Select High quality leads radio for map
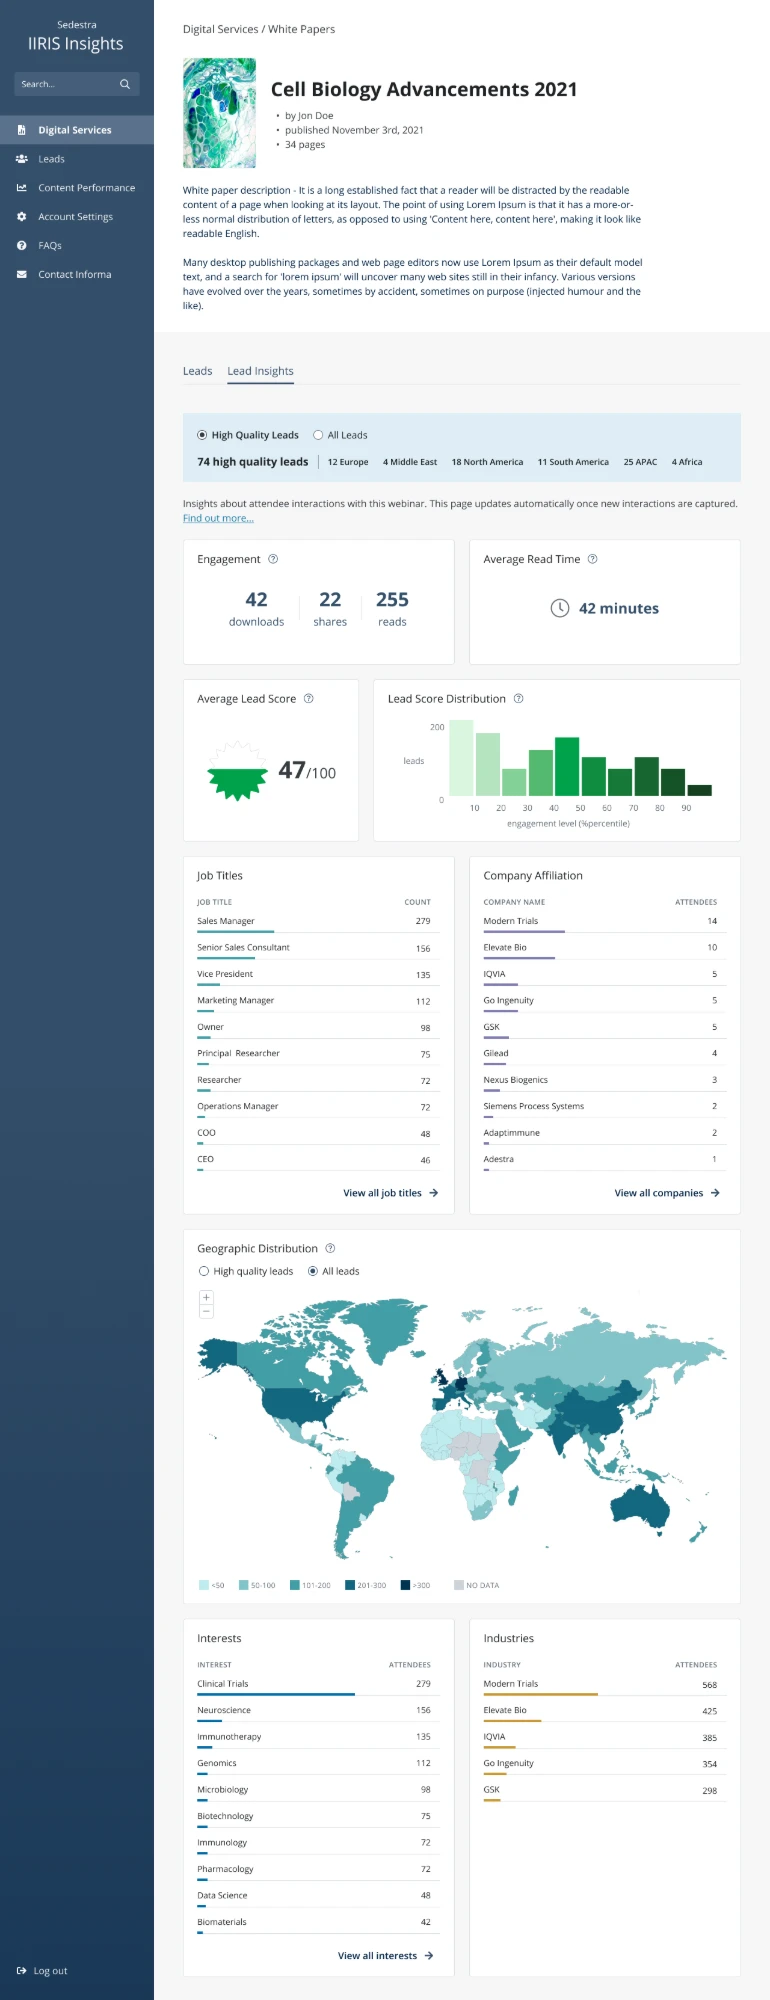Image resolution: width=770 pixels, height=2000 pixels. coord(204,1271)
